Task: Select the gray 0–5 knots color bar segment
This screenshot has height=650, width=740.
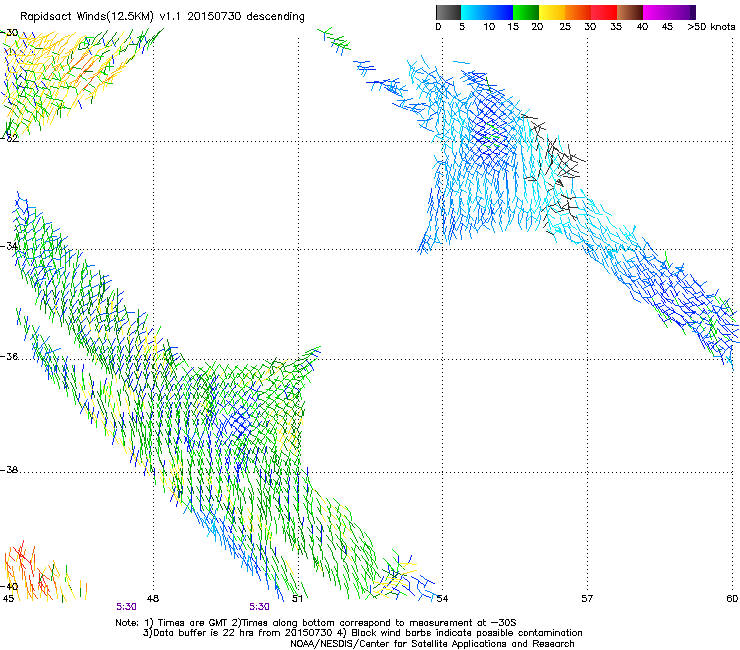Action: [448, 12]
